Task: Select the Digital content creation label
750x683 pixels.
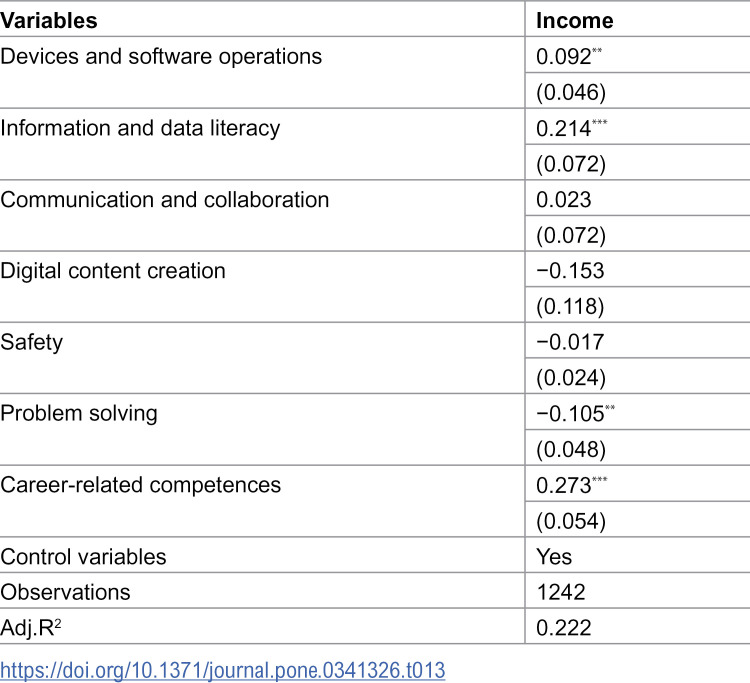Action: coord(112,271)
